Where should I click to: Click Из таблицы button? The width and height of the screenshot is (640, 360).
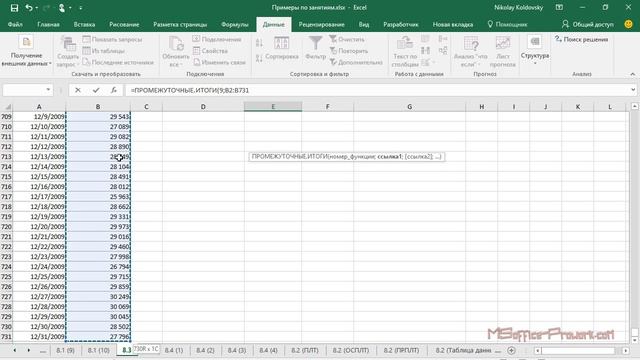tap(104, 51)
